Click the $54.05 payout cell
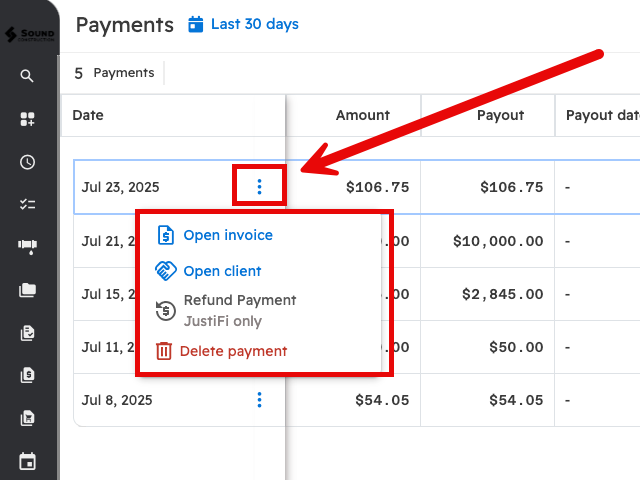 coord(515,400)
